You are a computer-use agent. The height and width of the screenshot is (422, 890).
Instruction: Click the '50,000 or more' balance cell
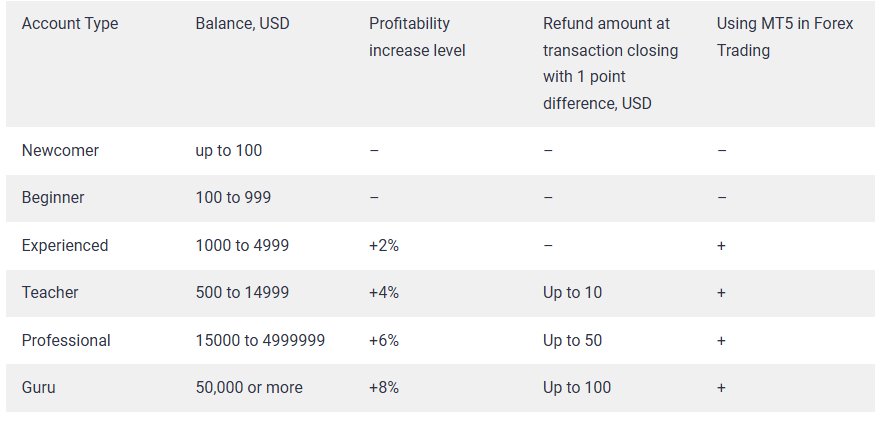click(249, 387)
